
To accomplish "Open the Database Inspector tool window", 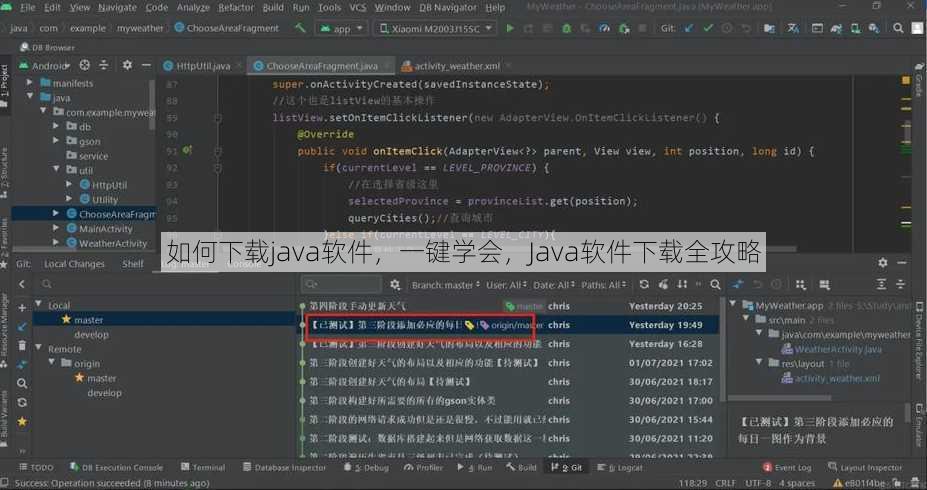I will click(284, 467).
